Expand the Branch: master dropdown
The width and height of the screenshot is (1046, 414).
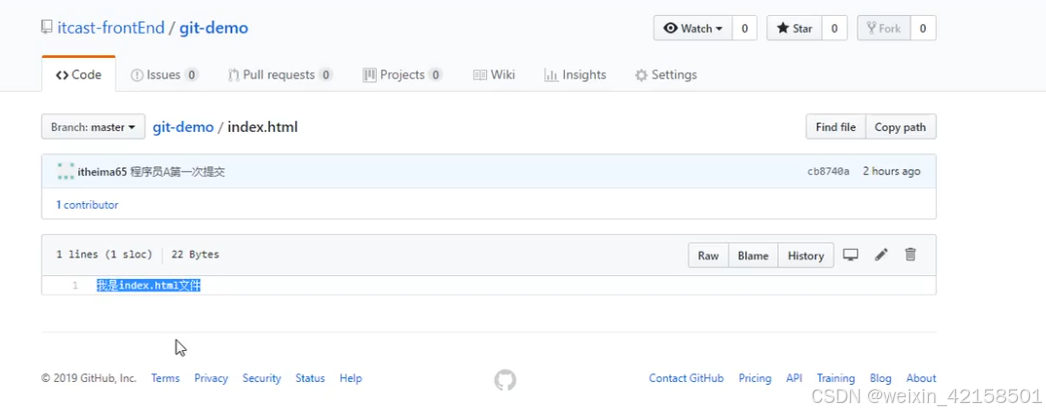coord(93,127)
